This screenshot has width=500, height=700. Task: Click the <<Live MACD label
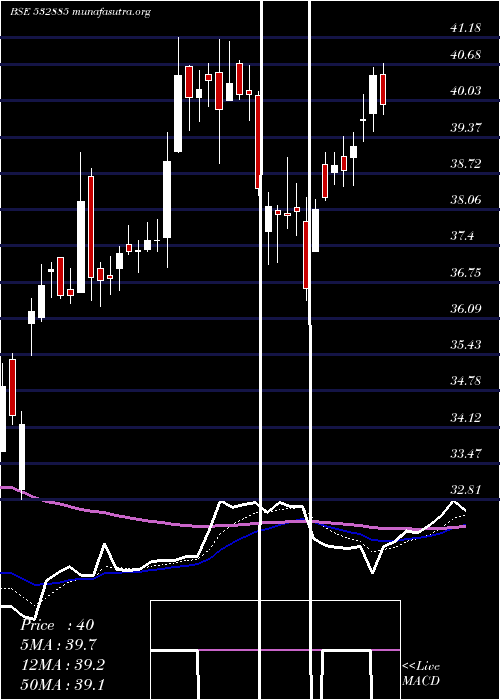coord(421,674)
